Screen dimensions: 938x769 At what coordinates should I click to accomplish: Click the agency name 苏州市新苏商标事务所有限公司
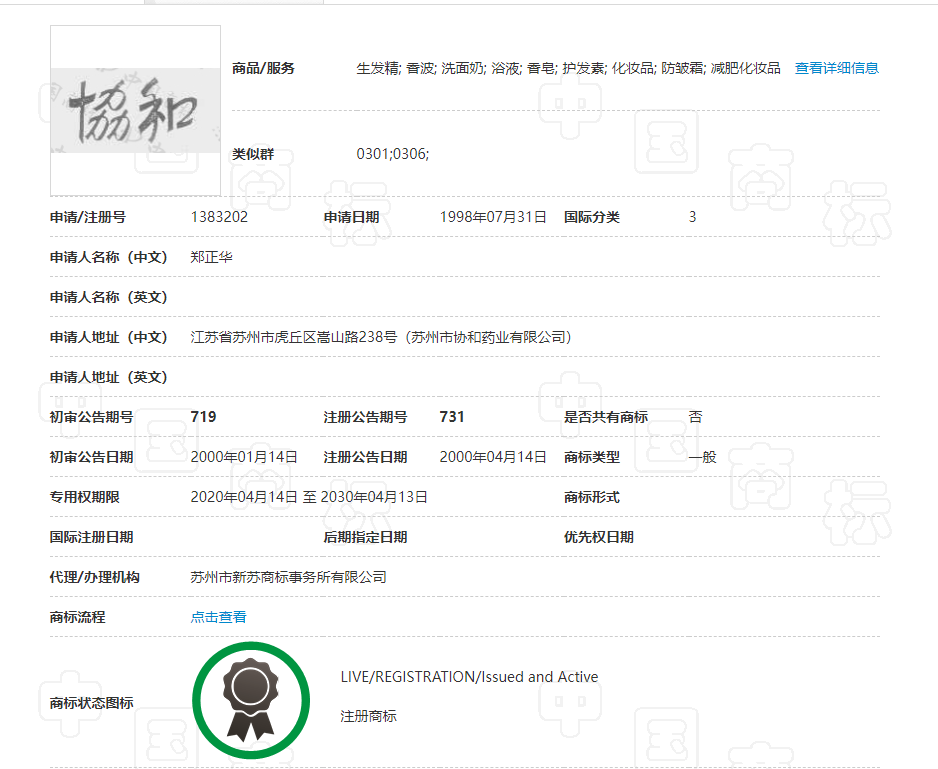288,577
